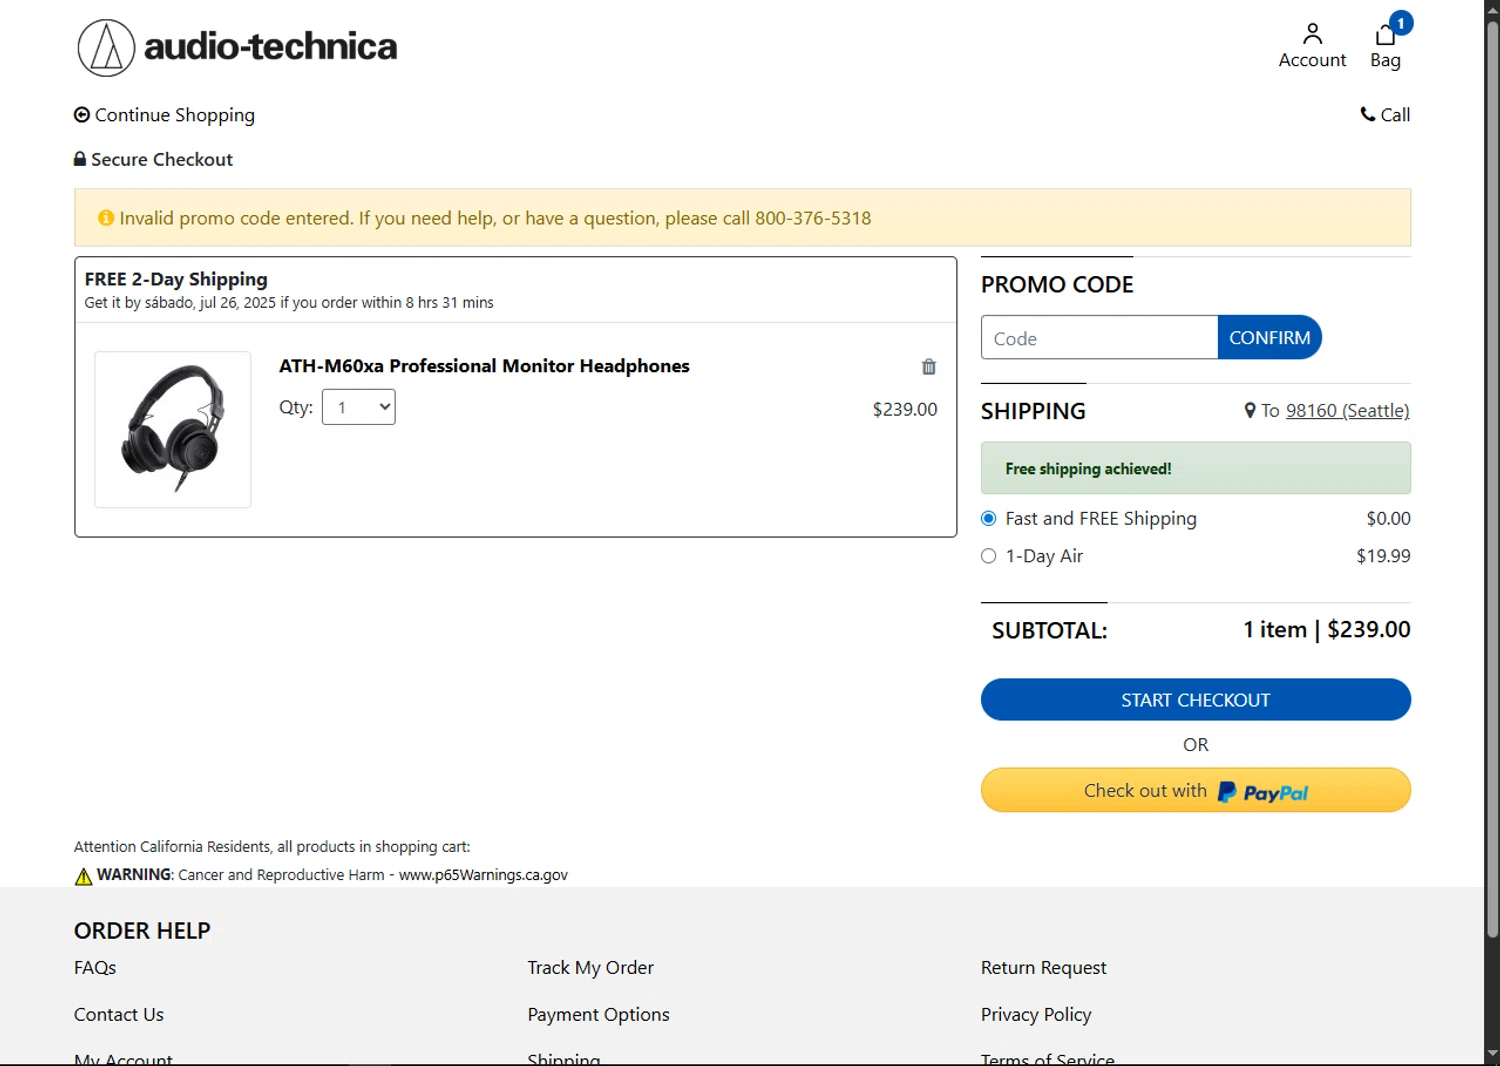The width and height of the screenshot is (1500, 1066).
Task: Focus the promo Code input field
Action: (1099, 338)
